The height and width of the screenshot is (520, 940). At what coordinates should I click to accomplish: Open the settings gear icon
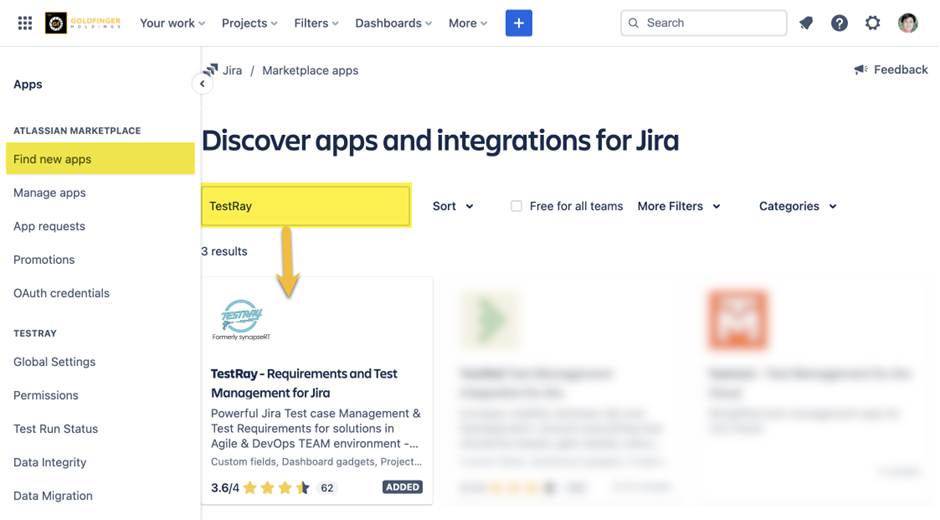pyautogui.click(x=873, y=23)
